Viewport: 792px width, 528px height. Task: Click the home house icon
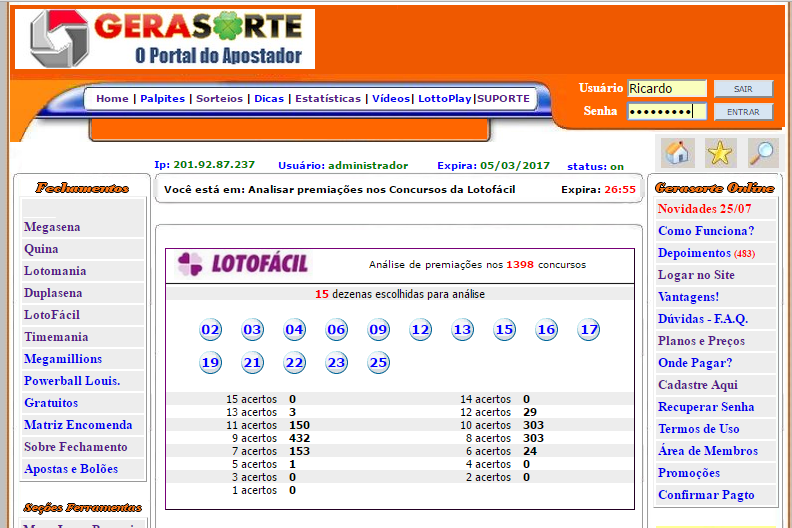pyautogui.click(x=677, y=153)
